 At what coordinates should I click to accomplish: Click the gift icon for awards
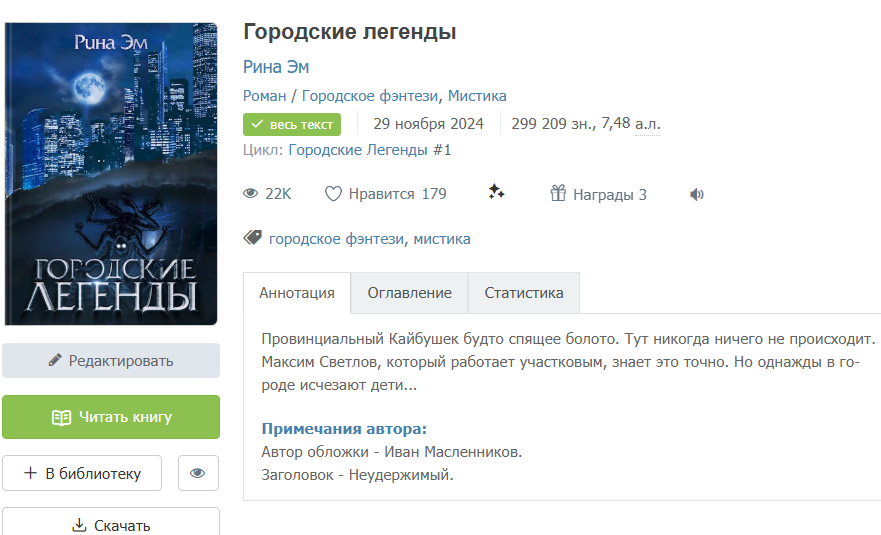click(558, 194)
